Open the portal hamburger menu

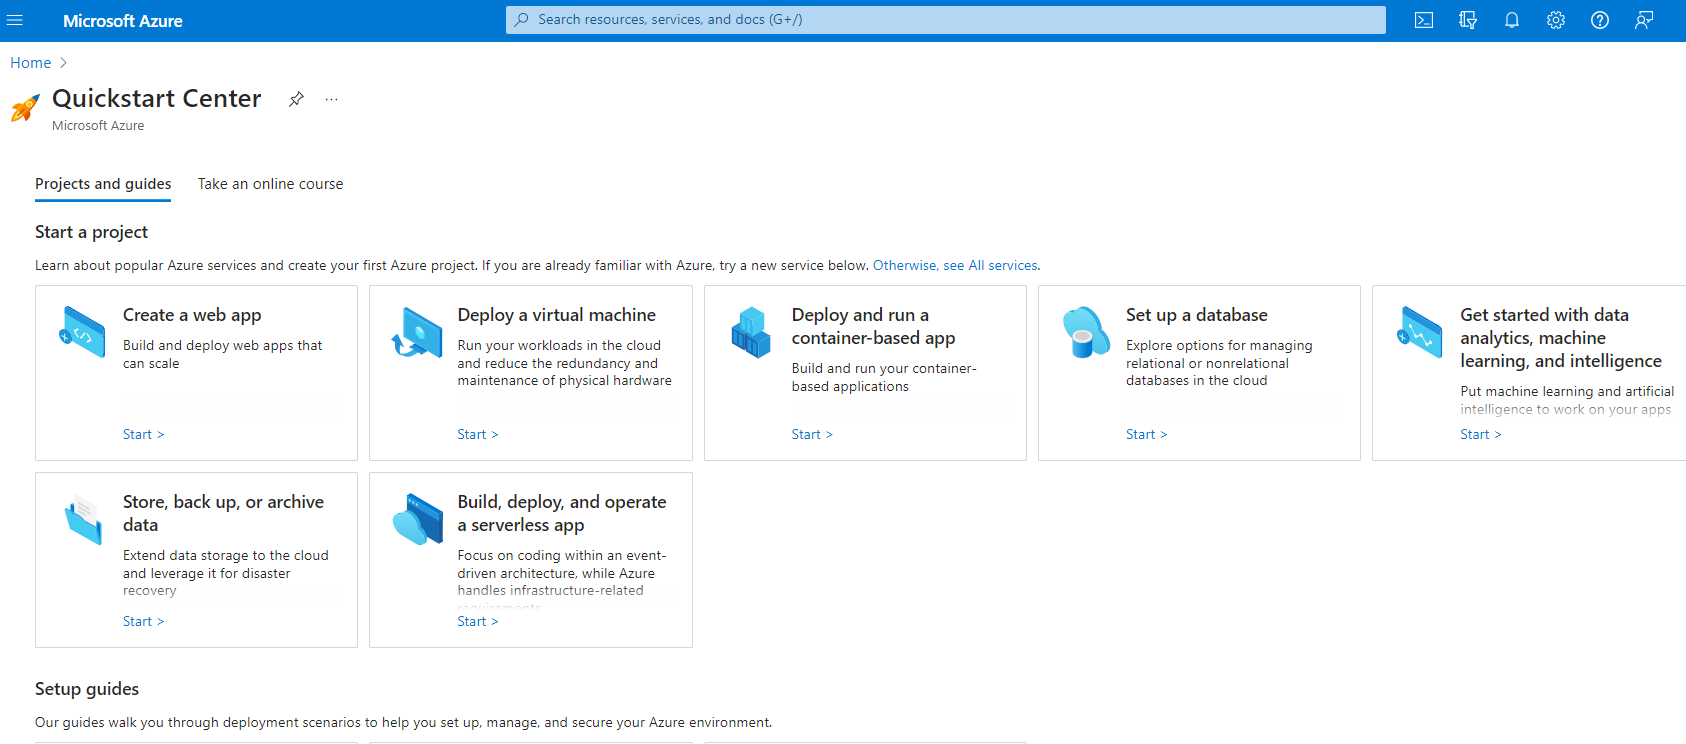pyautogui.click(x=15, y=20)
